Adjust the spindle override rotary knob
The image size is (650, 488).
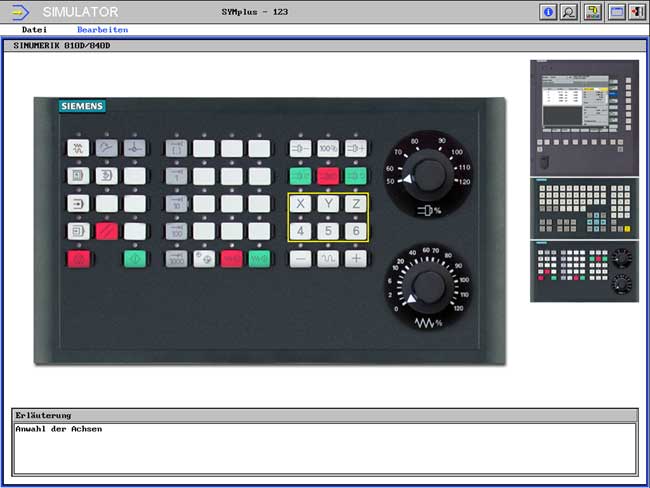click(x=428, y=177)
